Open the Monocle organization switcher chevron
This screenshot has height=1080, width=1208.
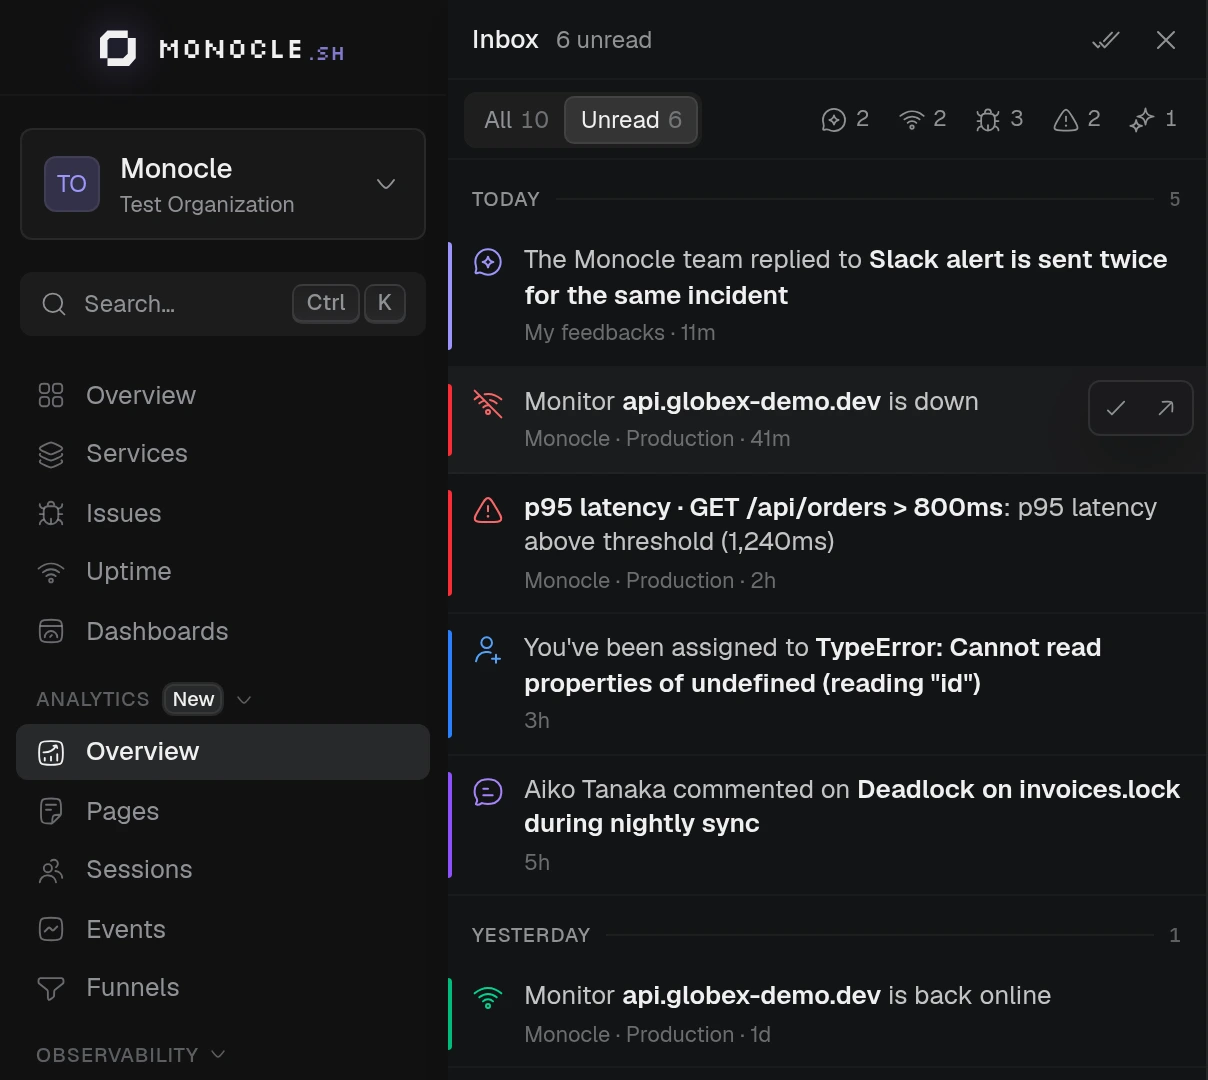coord(386,184)
